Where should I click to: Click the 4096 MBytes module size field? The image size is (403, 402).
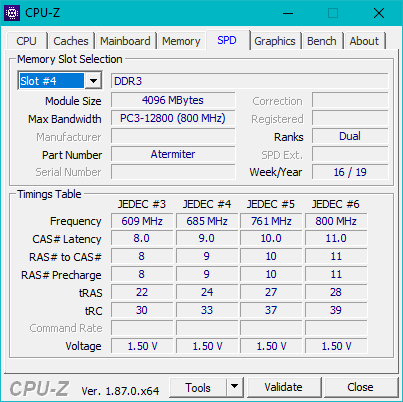173,100
